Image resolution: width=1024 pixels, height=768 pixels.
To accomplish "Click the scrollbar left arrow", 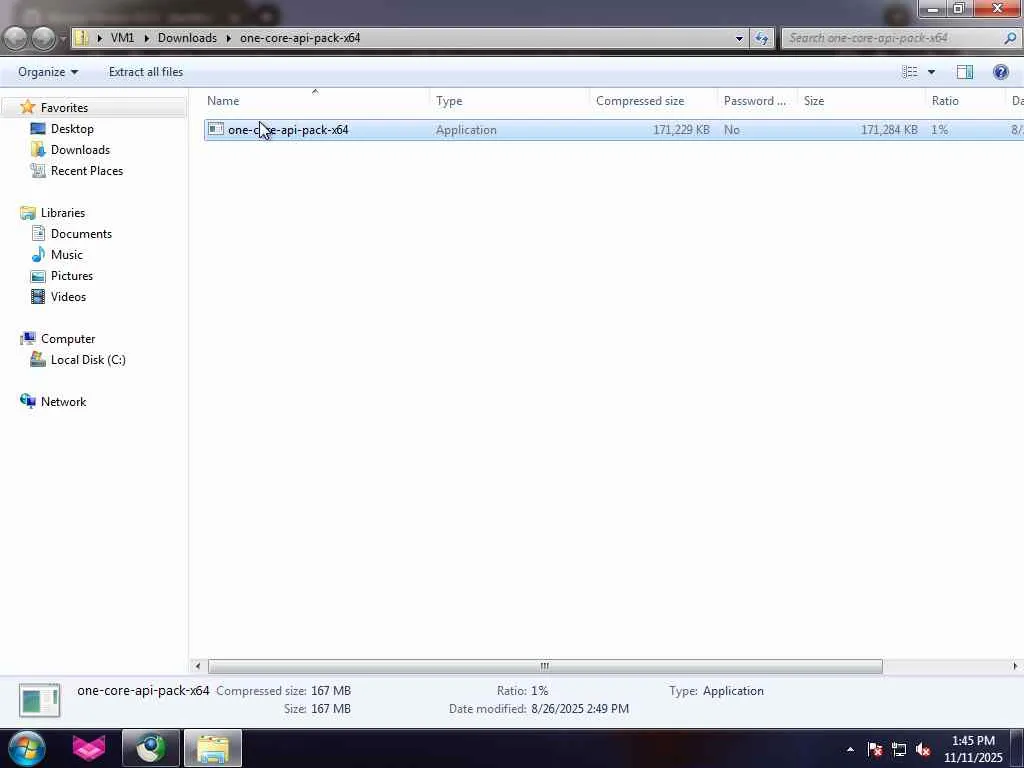I will pos(197,666).
